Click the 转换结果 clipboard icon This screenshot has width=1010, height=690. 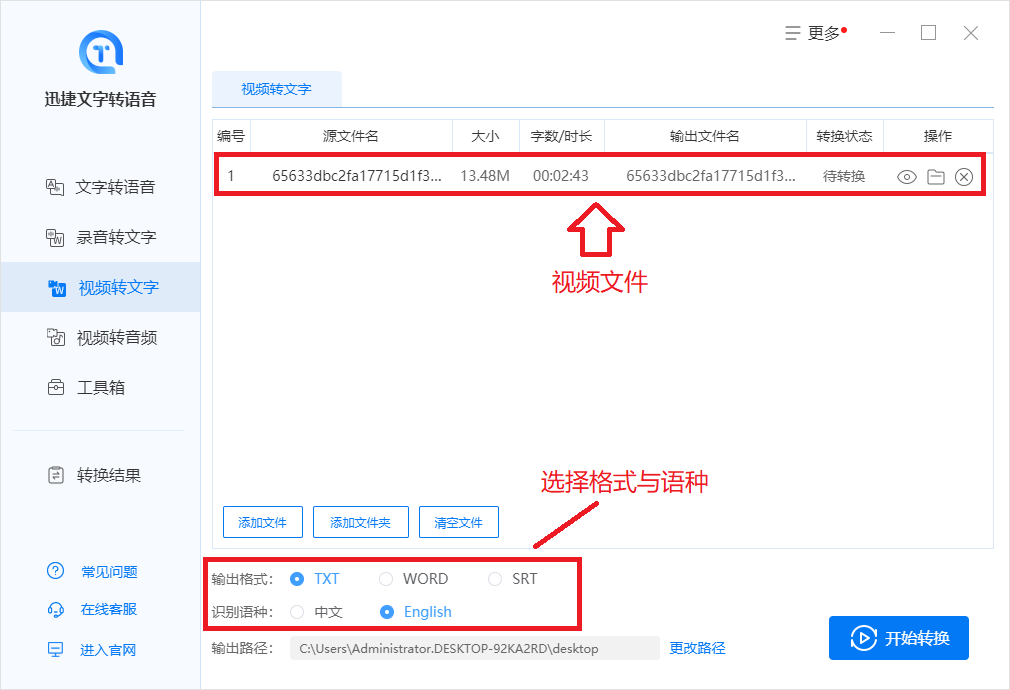(x=56, y=475)
